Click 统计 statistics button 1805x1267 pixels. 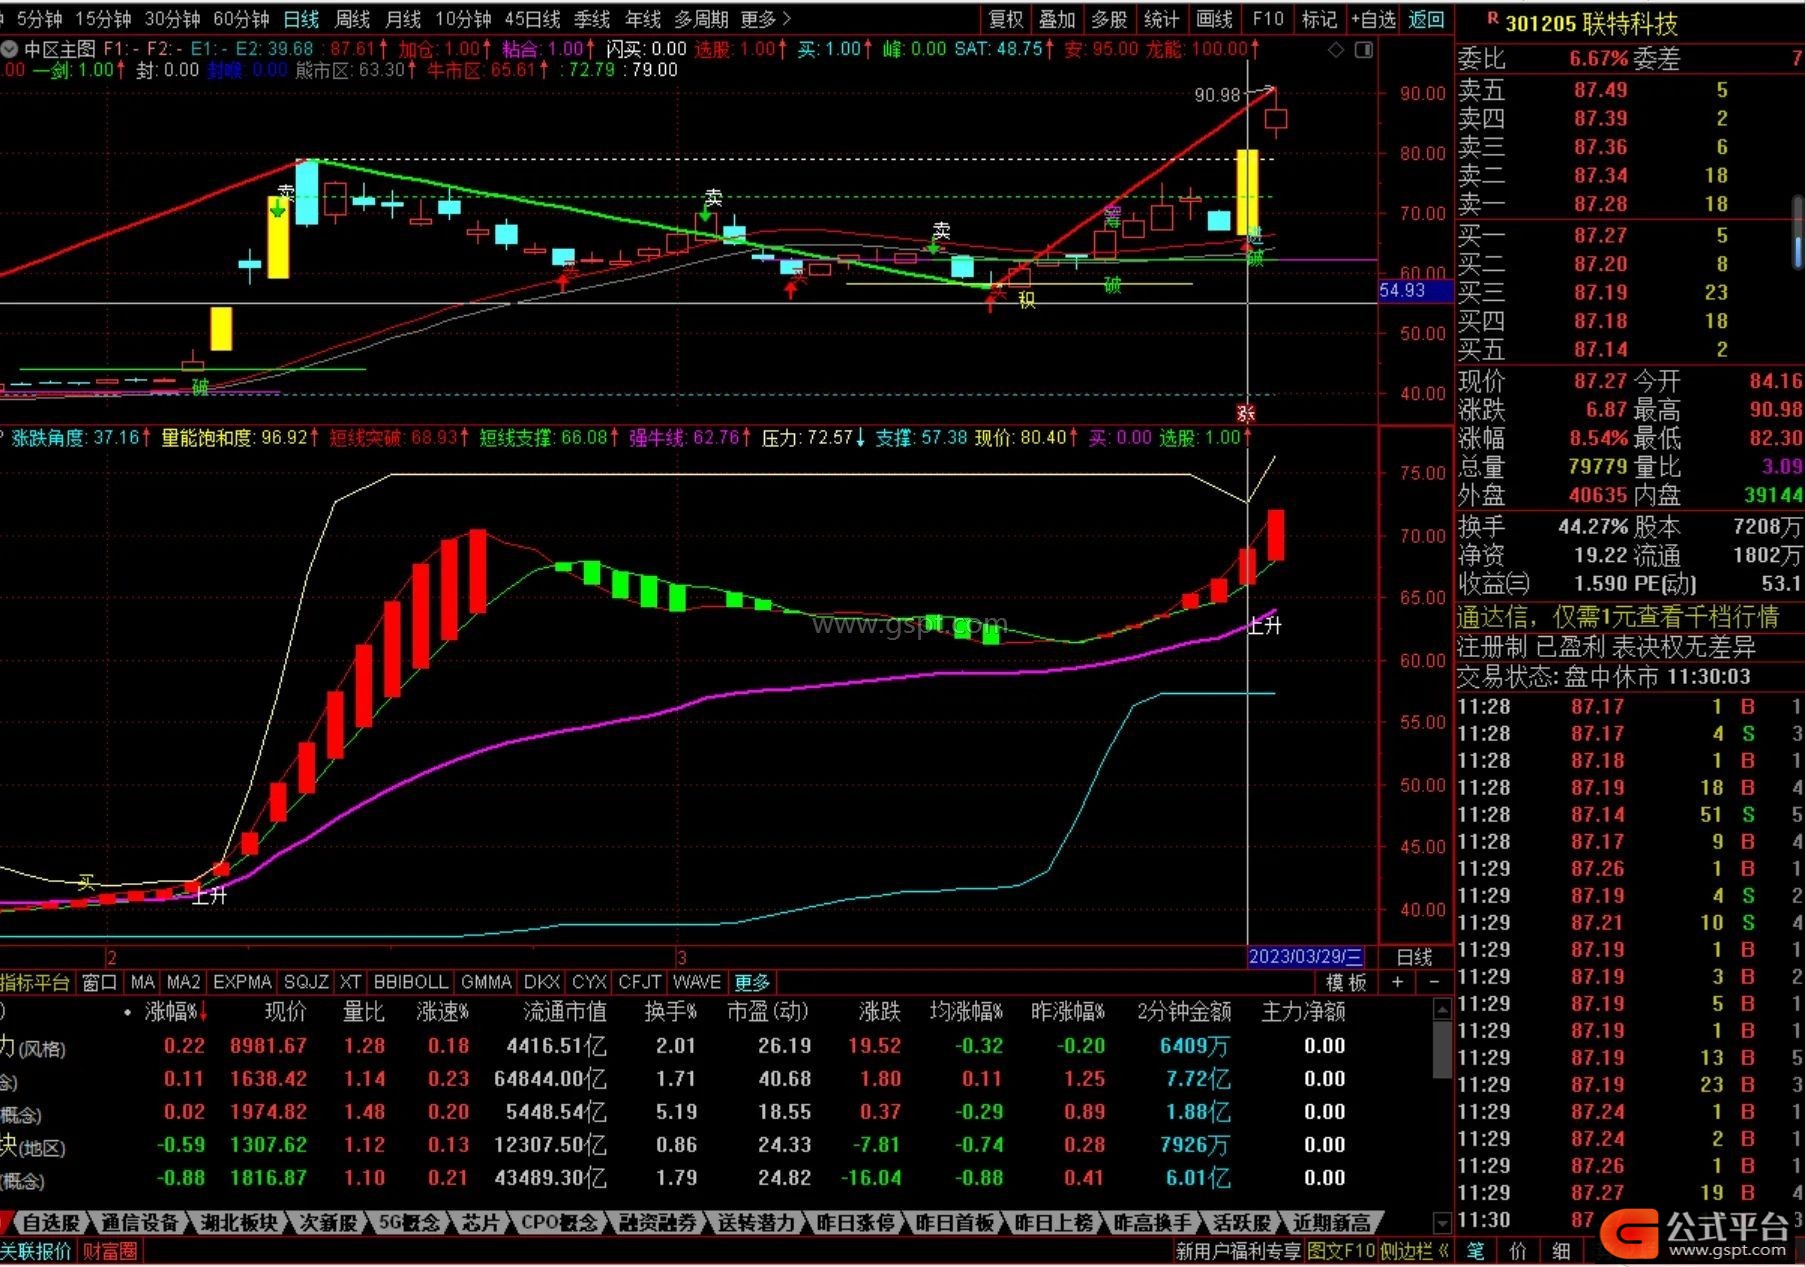click(x=1161, y=19)
